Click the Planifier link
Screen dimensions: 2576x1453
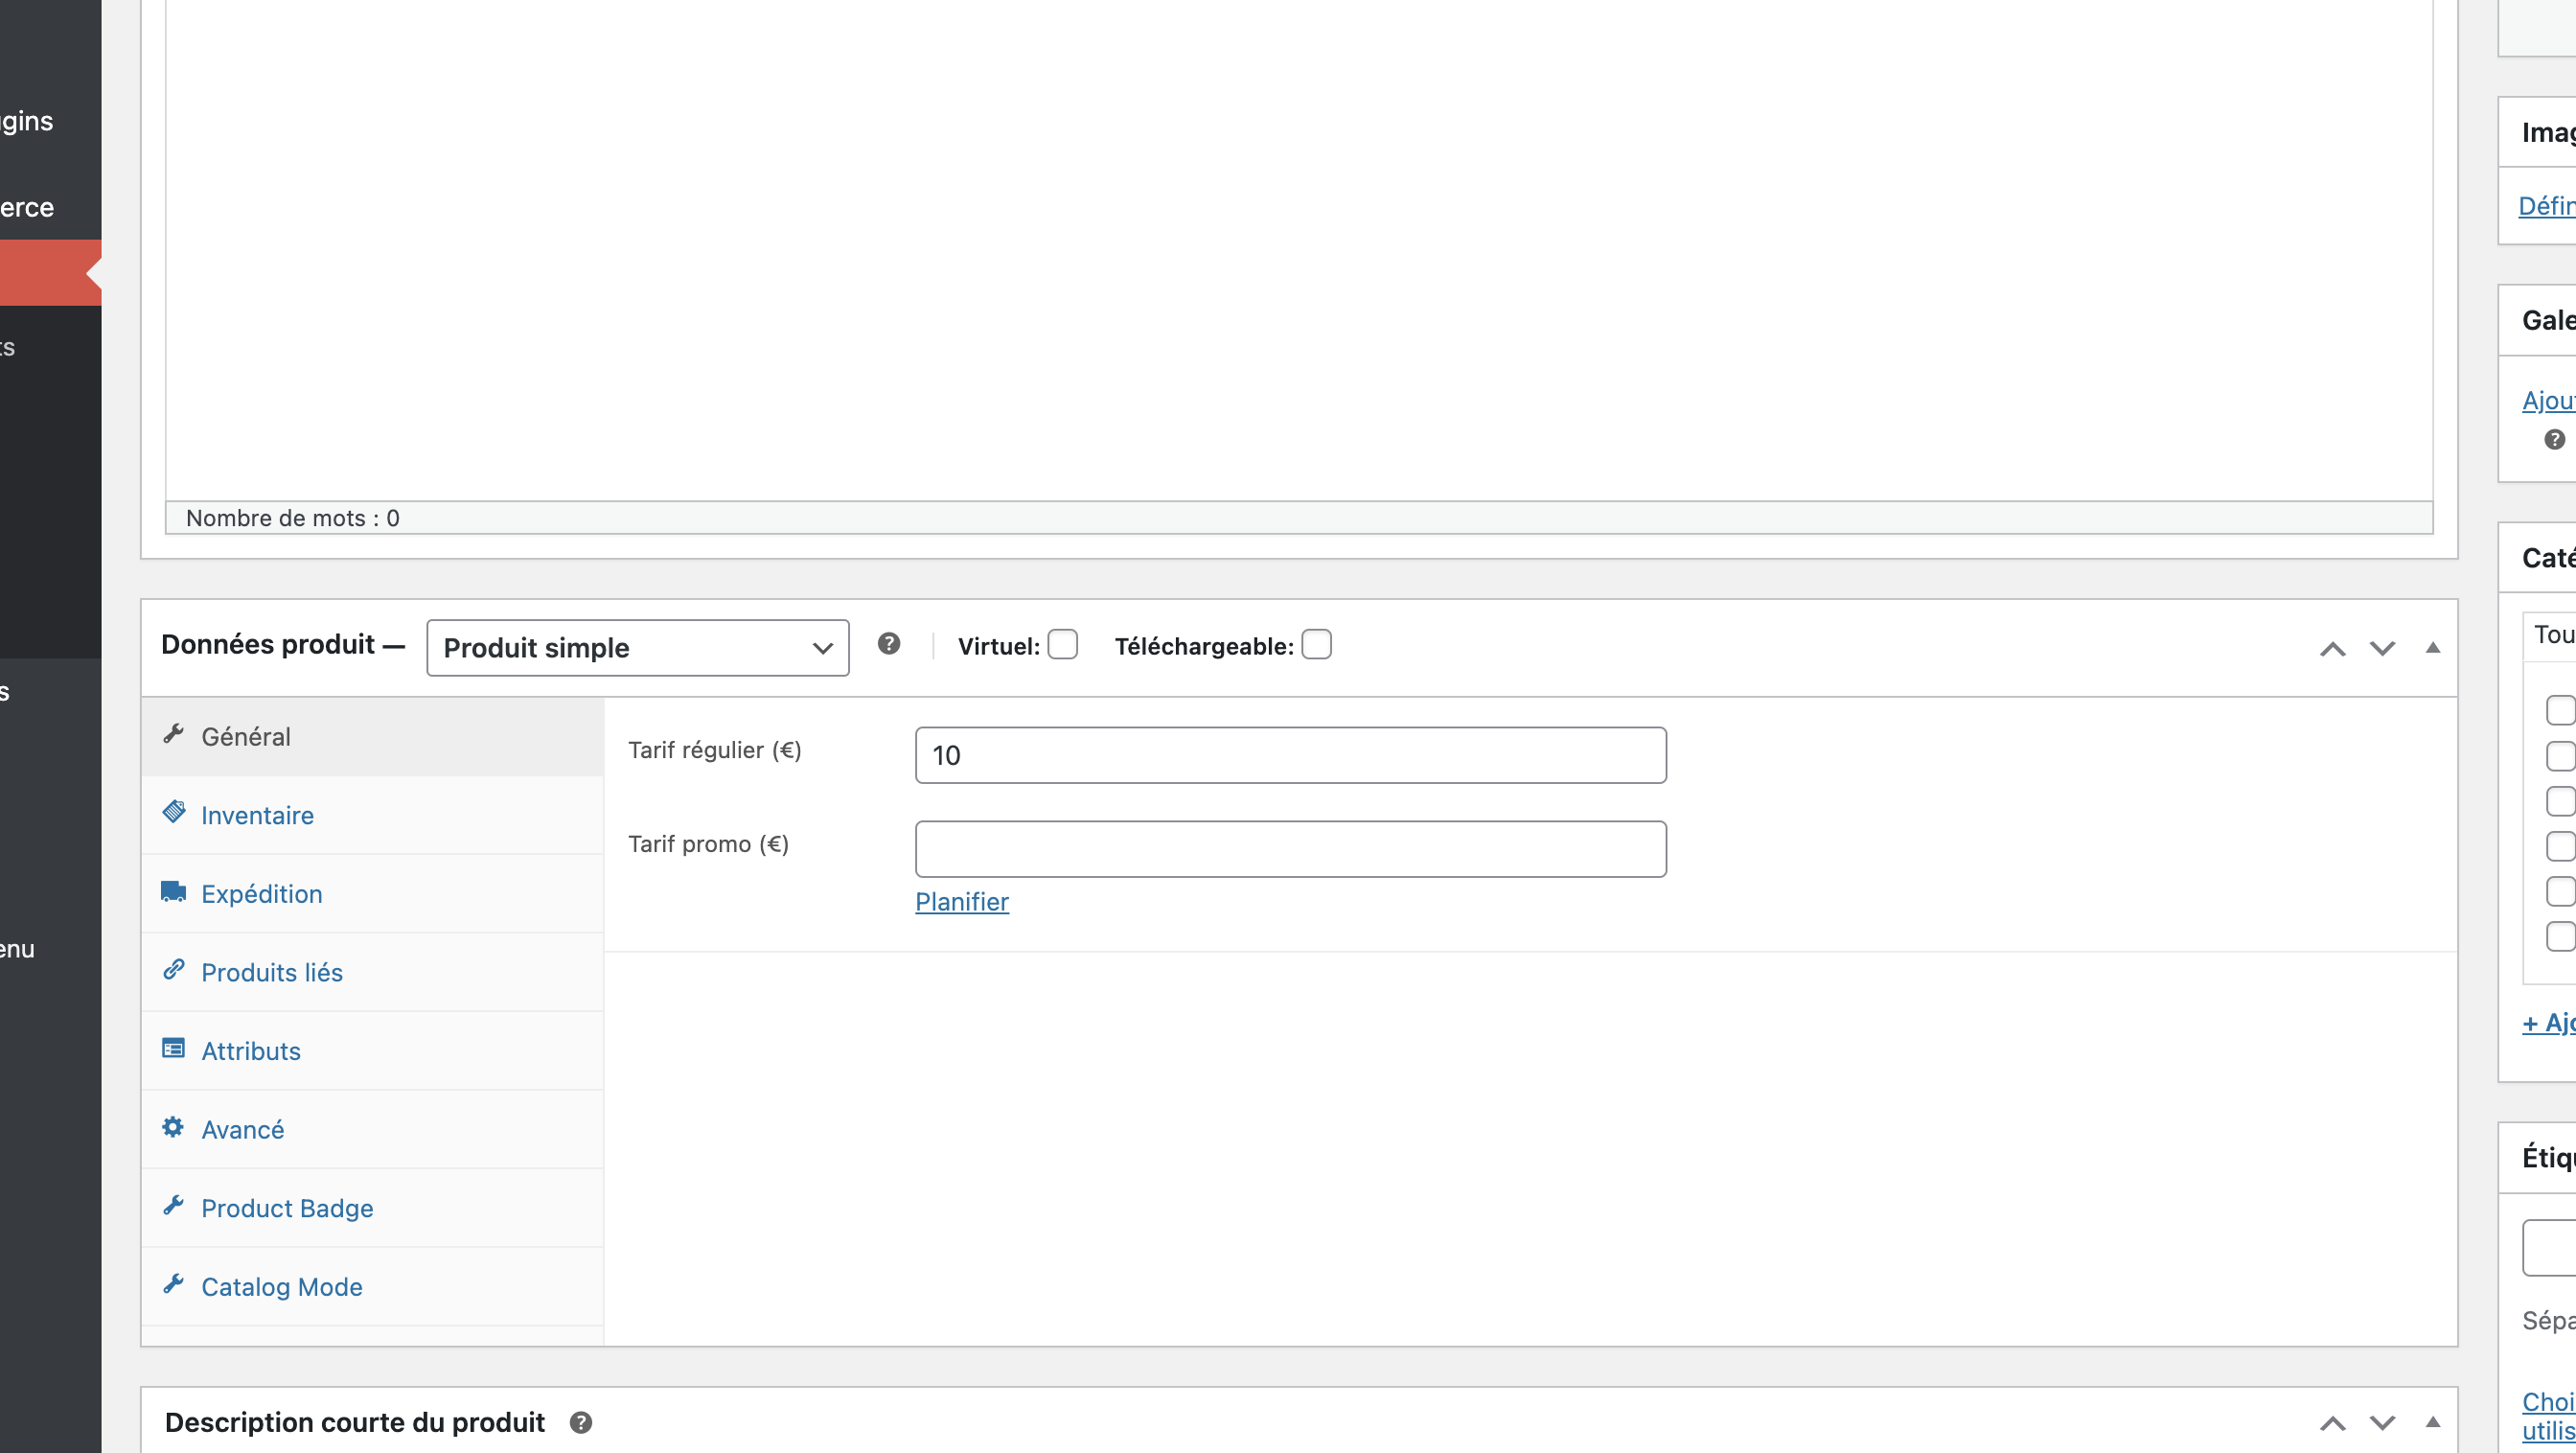click(961, 901)
